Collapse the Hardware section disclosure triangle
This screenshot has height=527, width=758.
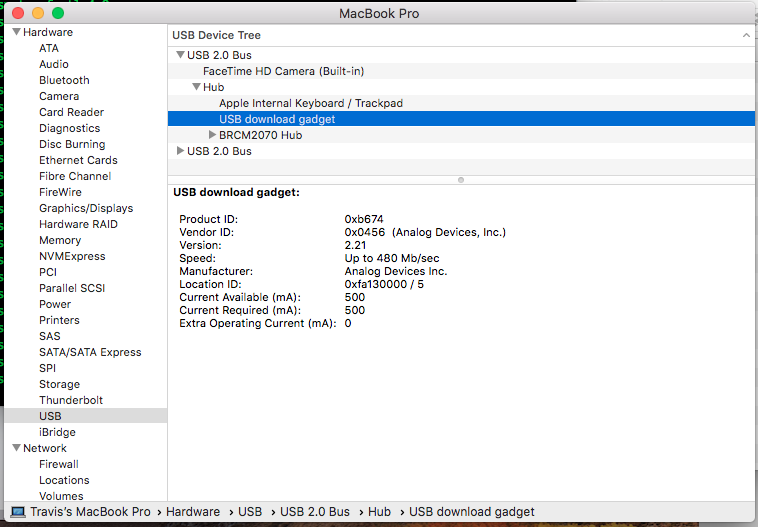pos(16,32)
